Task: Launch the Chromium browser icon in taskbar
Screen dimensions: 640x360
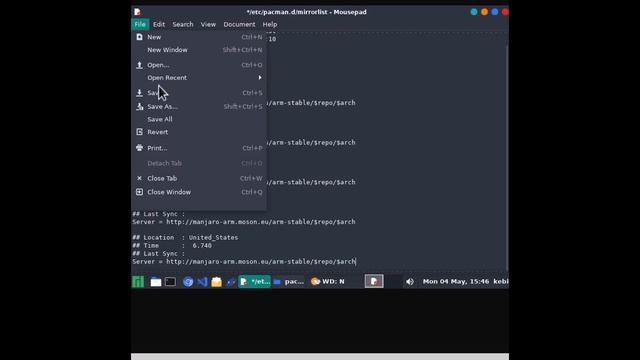Action: point(188,282)
